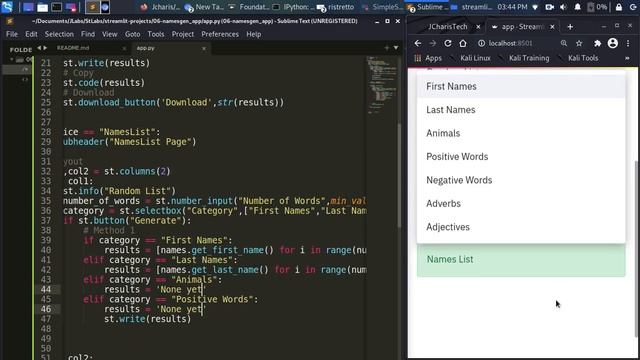The image size is (640, 360).
Task: View site information for localhost
Action: click(481, 43)
